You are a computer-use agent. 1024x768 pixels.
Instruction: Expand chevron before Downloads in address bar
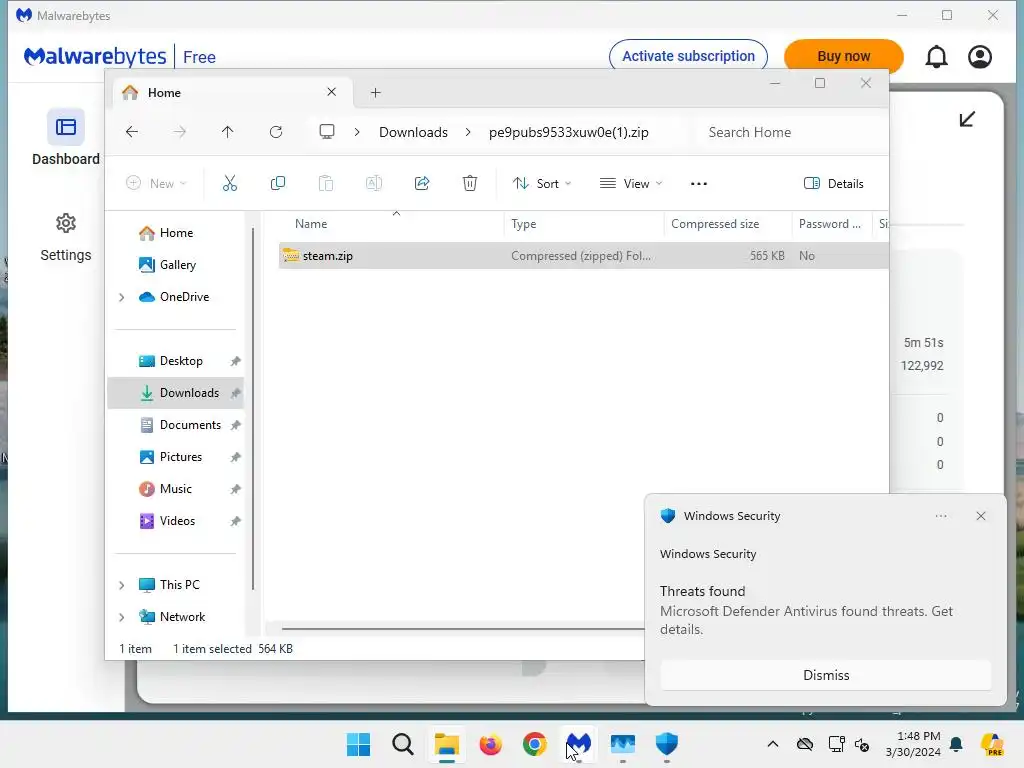[x=357, y=132]
